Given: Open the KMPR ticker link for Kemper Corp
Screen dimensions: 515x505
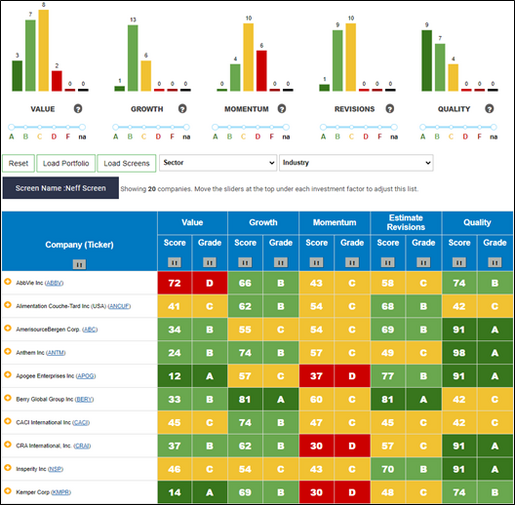Looking at the screenshot, I should tap(61, 492).
